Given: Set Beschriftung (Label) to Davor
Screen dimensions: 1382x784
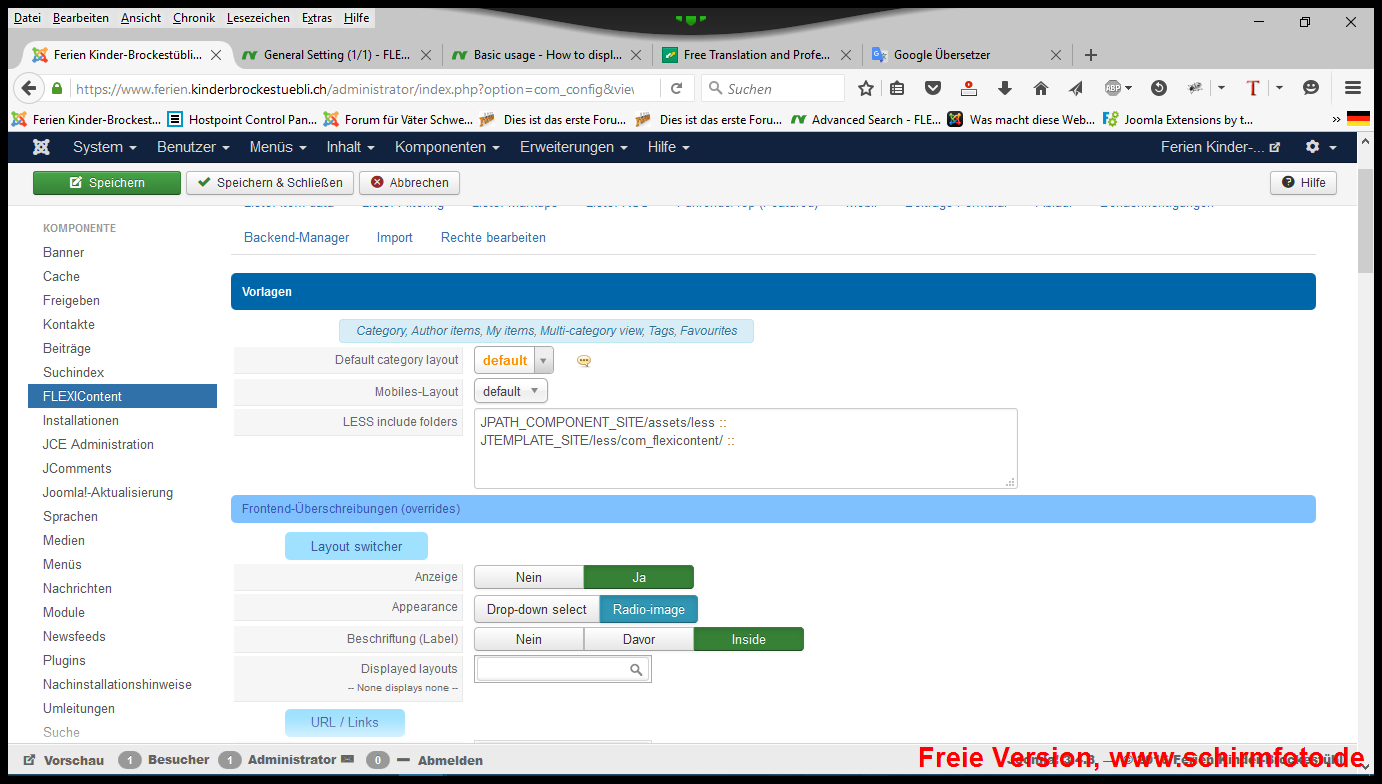Looking at the screenshot, I should 639,639.
